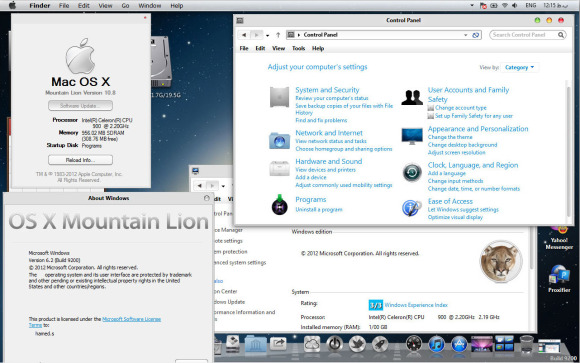Click the Ease of Access icon
This screenshot has height=363, width=580.
pos(412,208)
